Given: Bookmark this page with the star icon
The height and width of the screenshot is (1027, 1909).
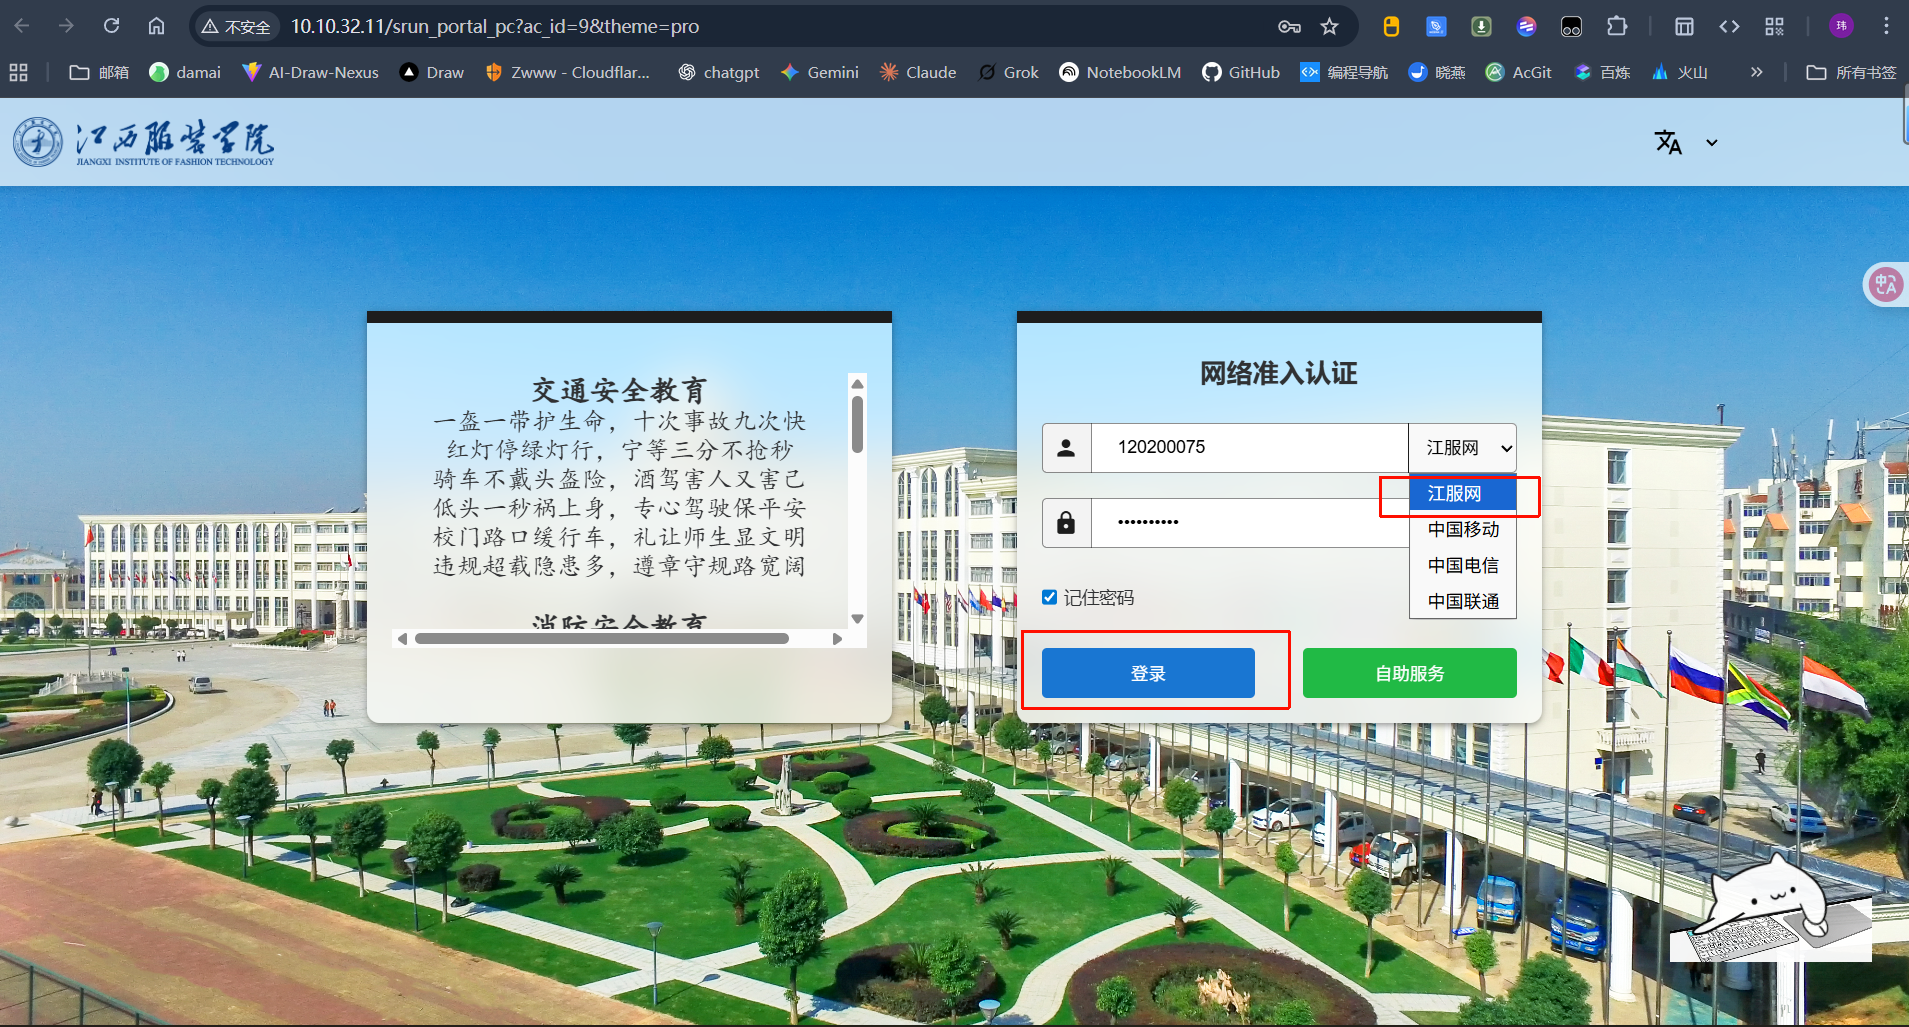Looking at the screenshot, I should coord(1329,27).
